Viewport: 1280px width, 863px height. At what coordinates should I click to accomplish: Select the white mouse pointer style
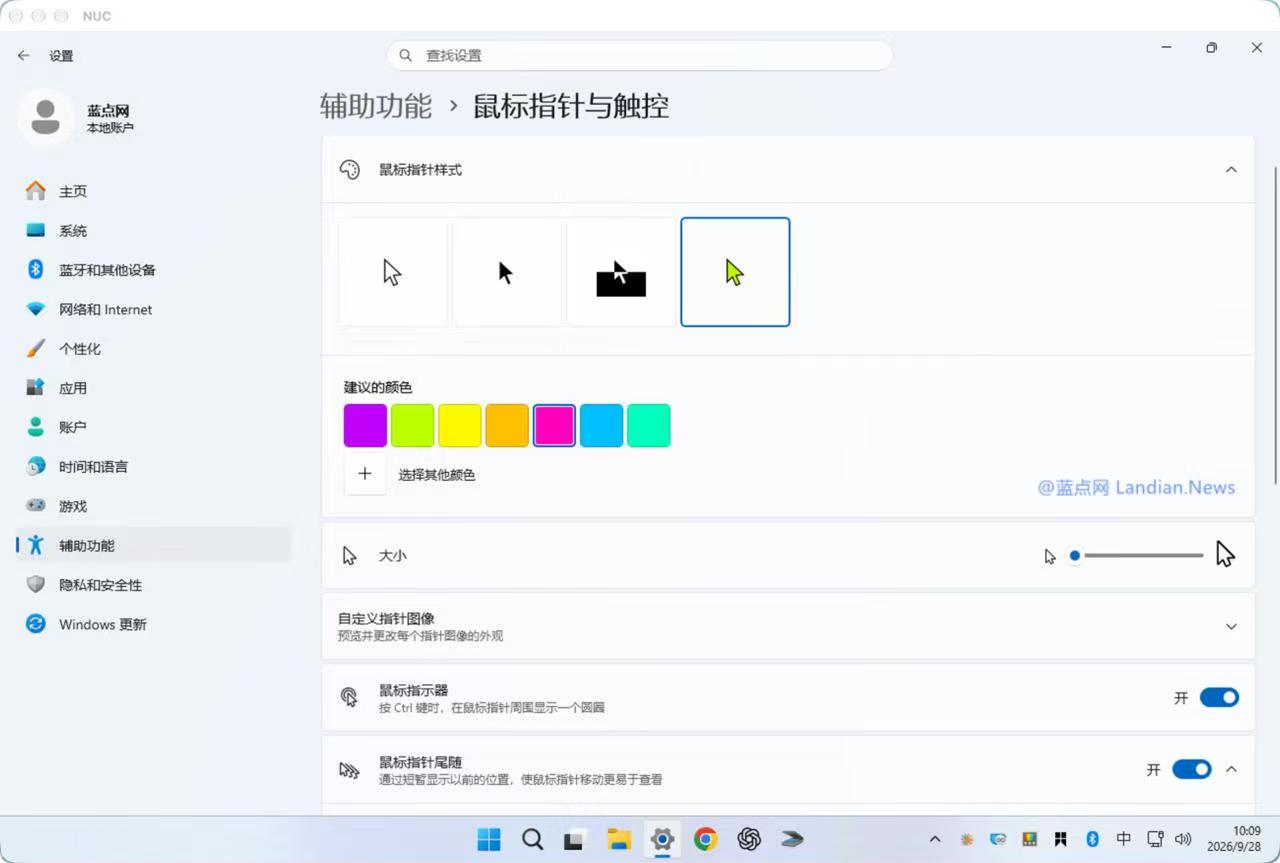pos(393,272)
